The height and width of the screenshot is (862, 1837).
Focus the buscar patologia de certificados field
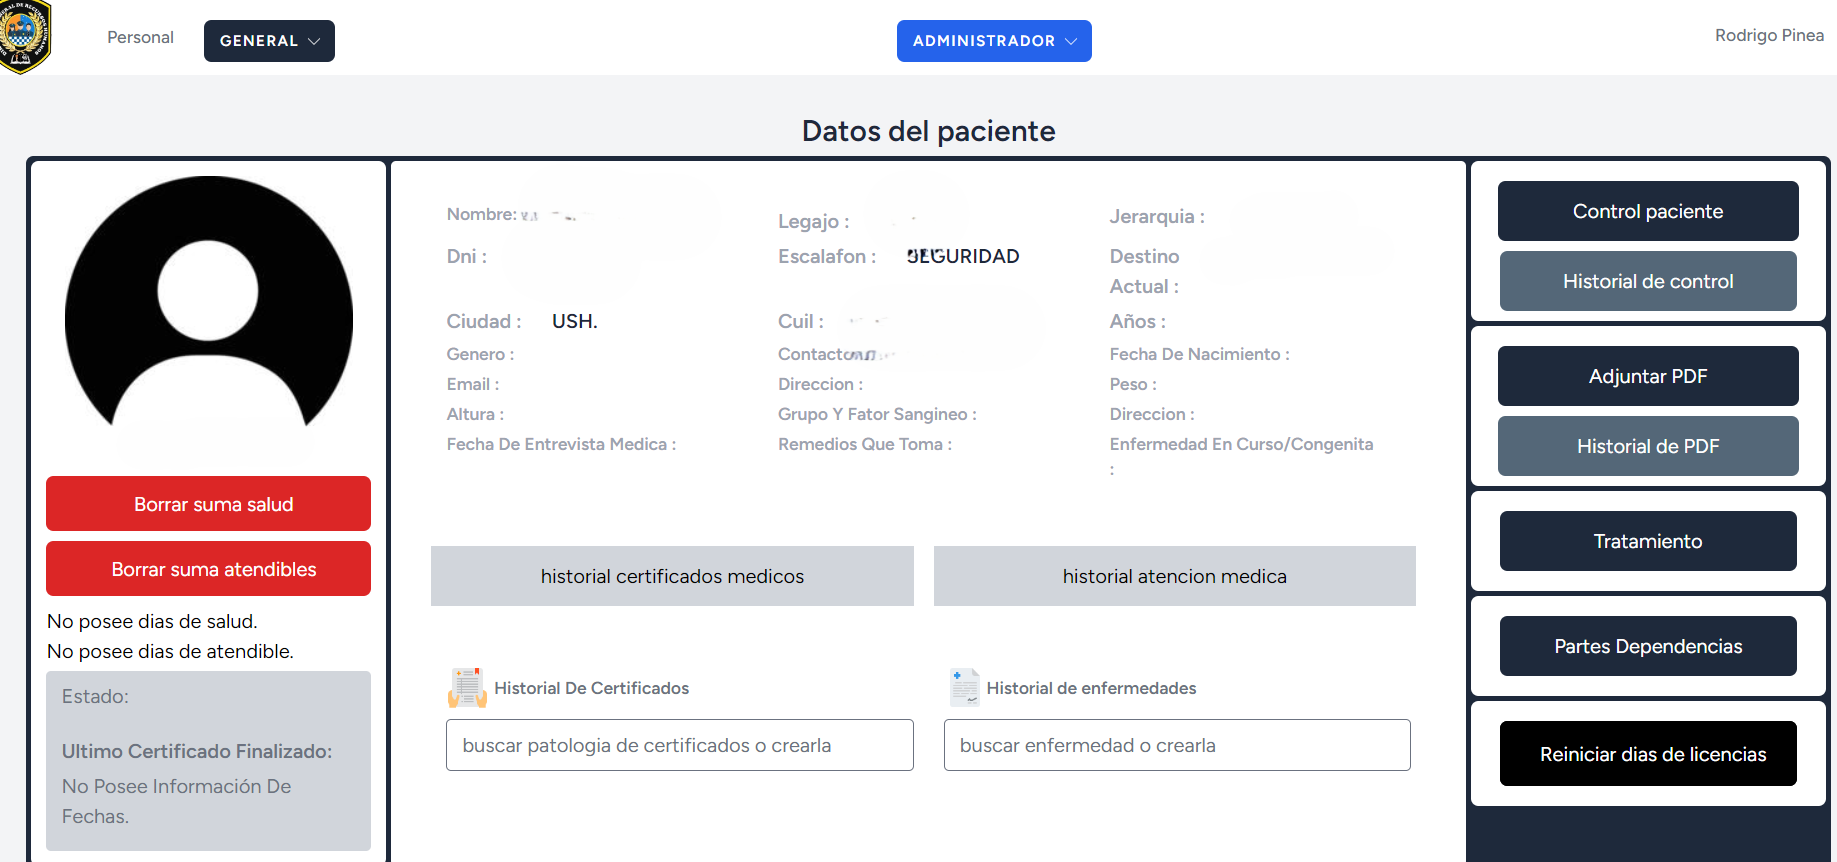pos(679,745)
